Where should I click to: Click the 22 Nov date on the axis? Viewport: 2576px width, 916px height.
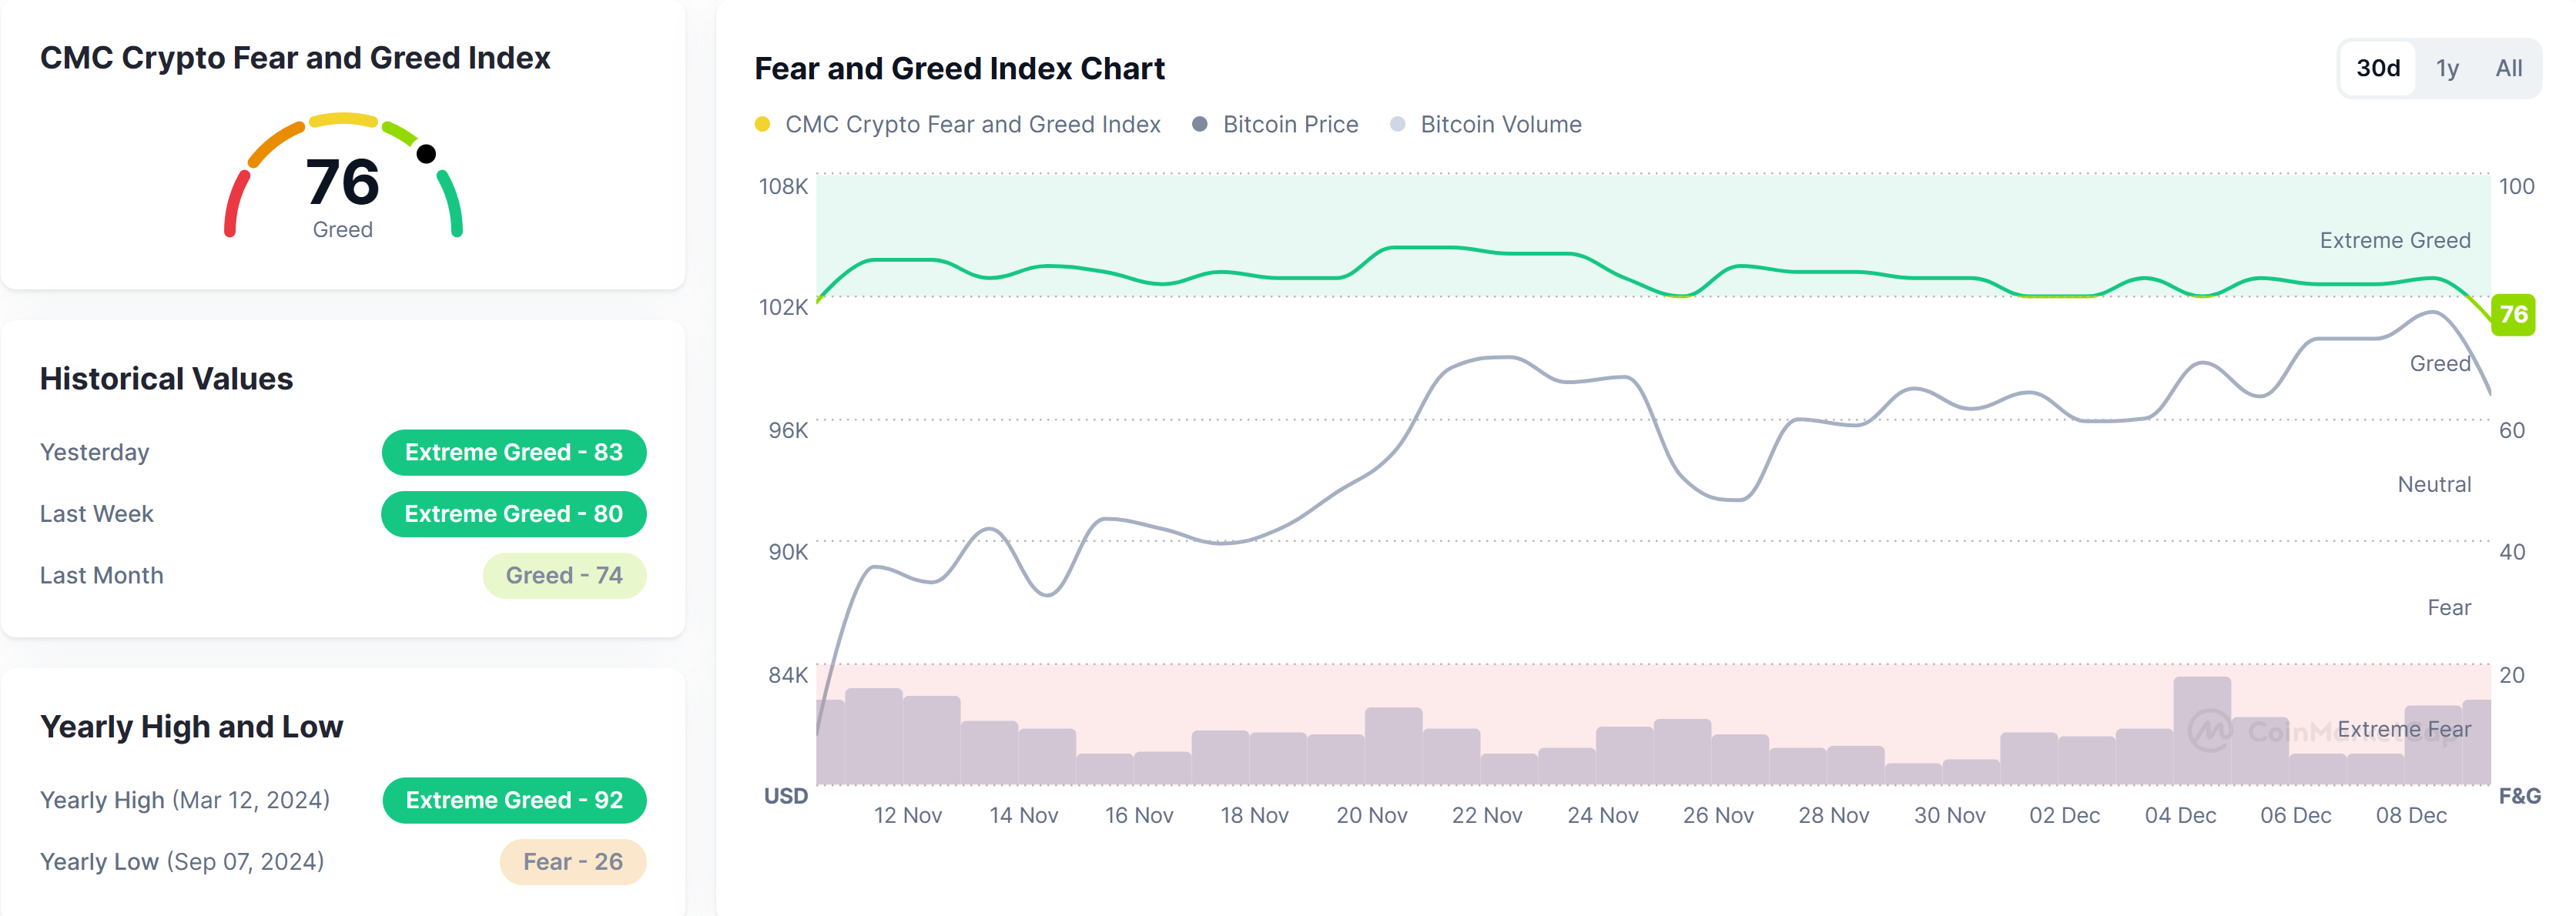point(1487,815)
